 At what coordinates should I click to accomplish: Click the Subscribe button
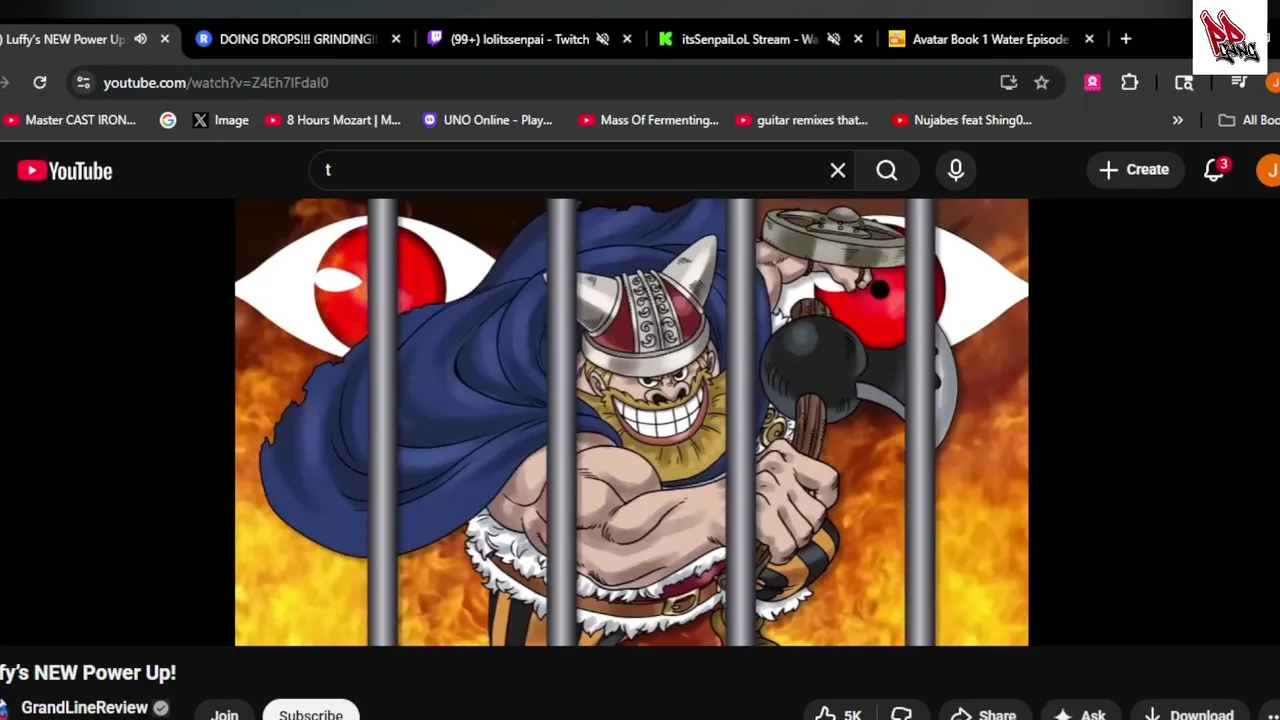pos(311,712)
